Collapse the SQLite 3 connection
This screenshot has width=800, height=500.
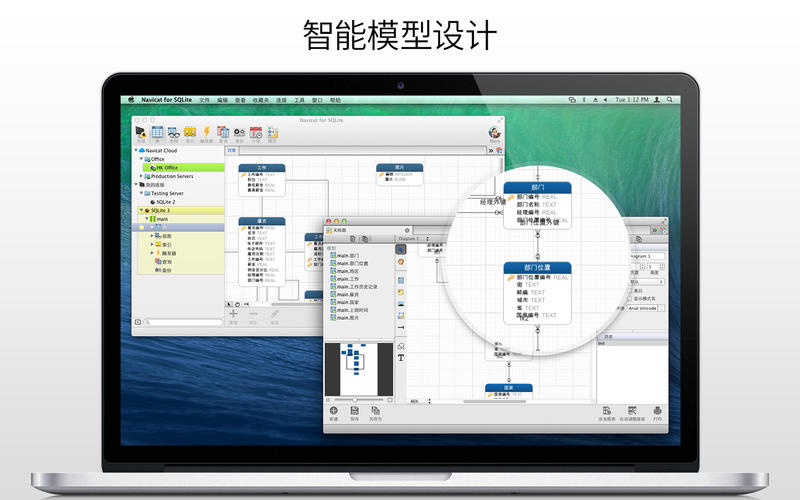pos(141,210)
